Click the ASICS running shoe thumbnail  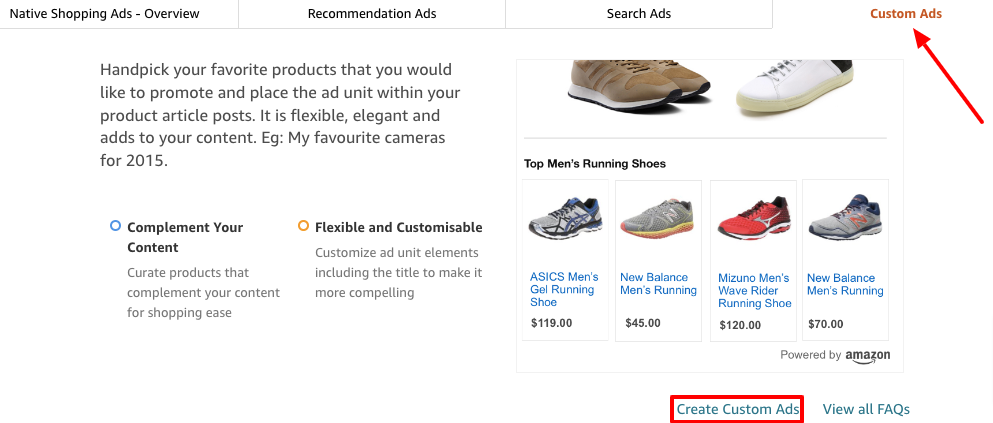[x=565, y=220]
